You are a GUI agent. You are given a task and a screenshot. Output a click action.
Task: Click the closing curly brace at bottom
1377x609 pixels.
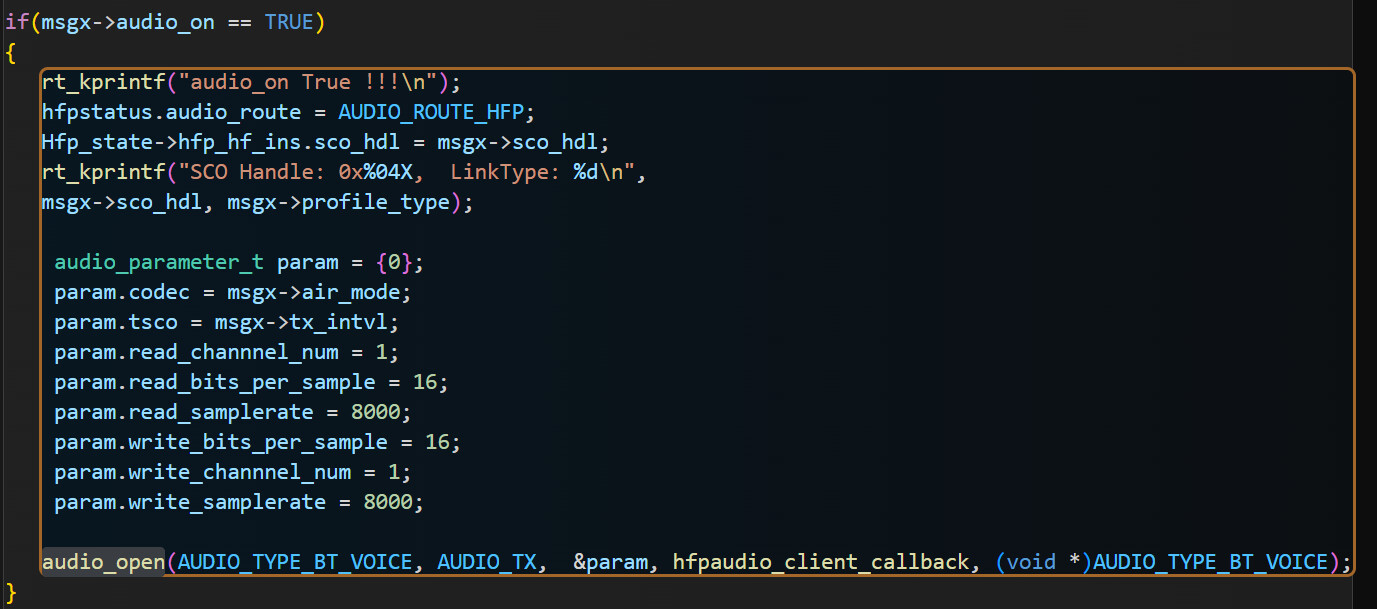click(11, 592)
